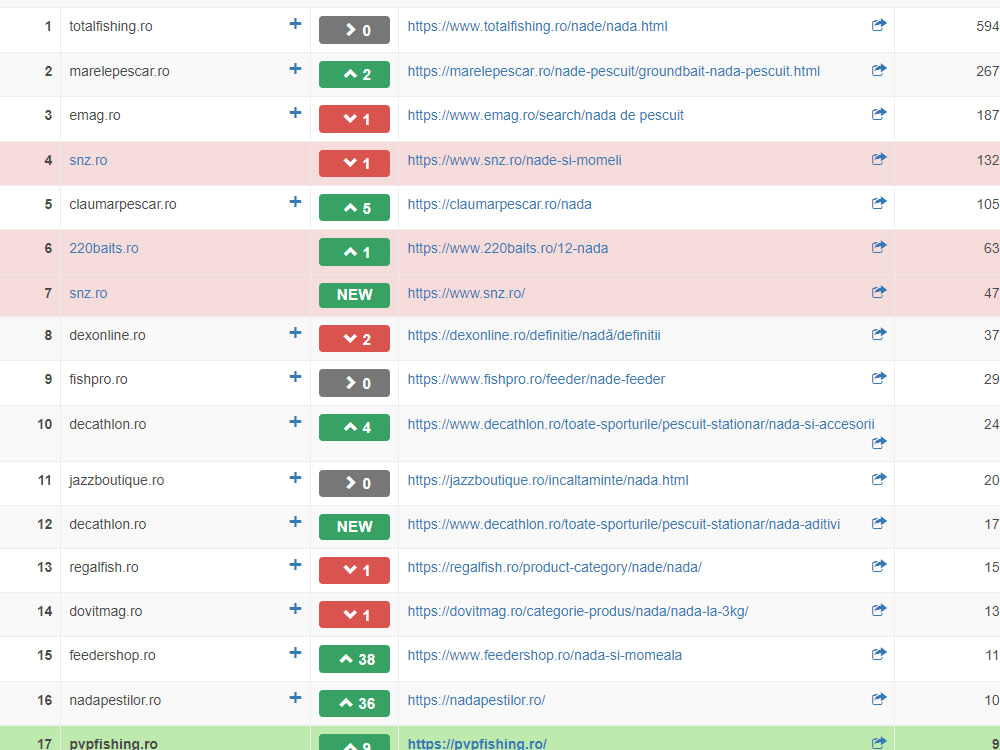The width and height of the screenshot is (1000, 750).
Task: Open the regalfish.ro product-category link
Action: coord(555,567)
